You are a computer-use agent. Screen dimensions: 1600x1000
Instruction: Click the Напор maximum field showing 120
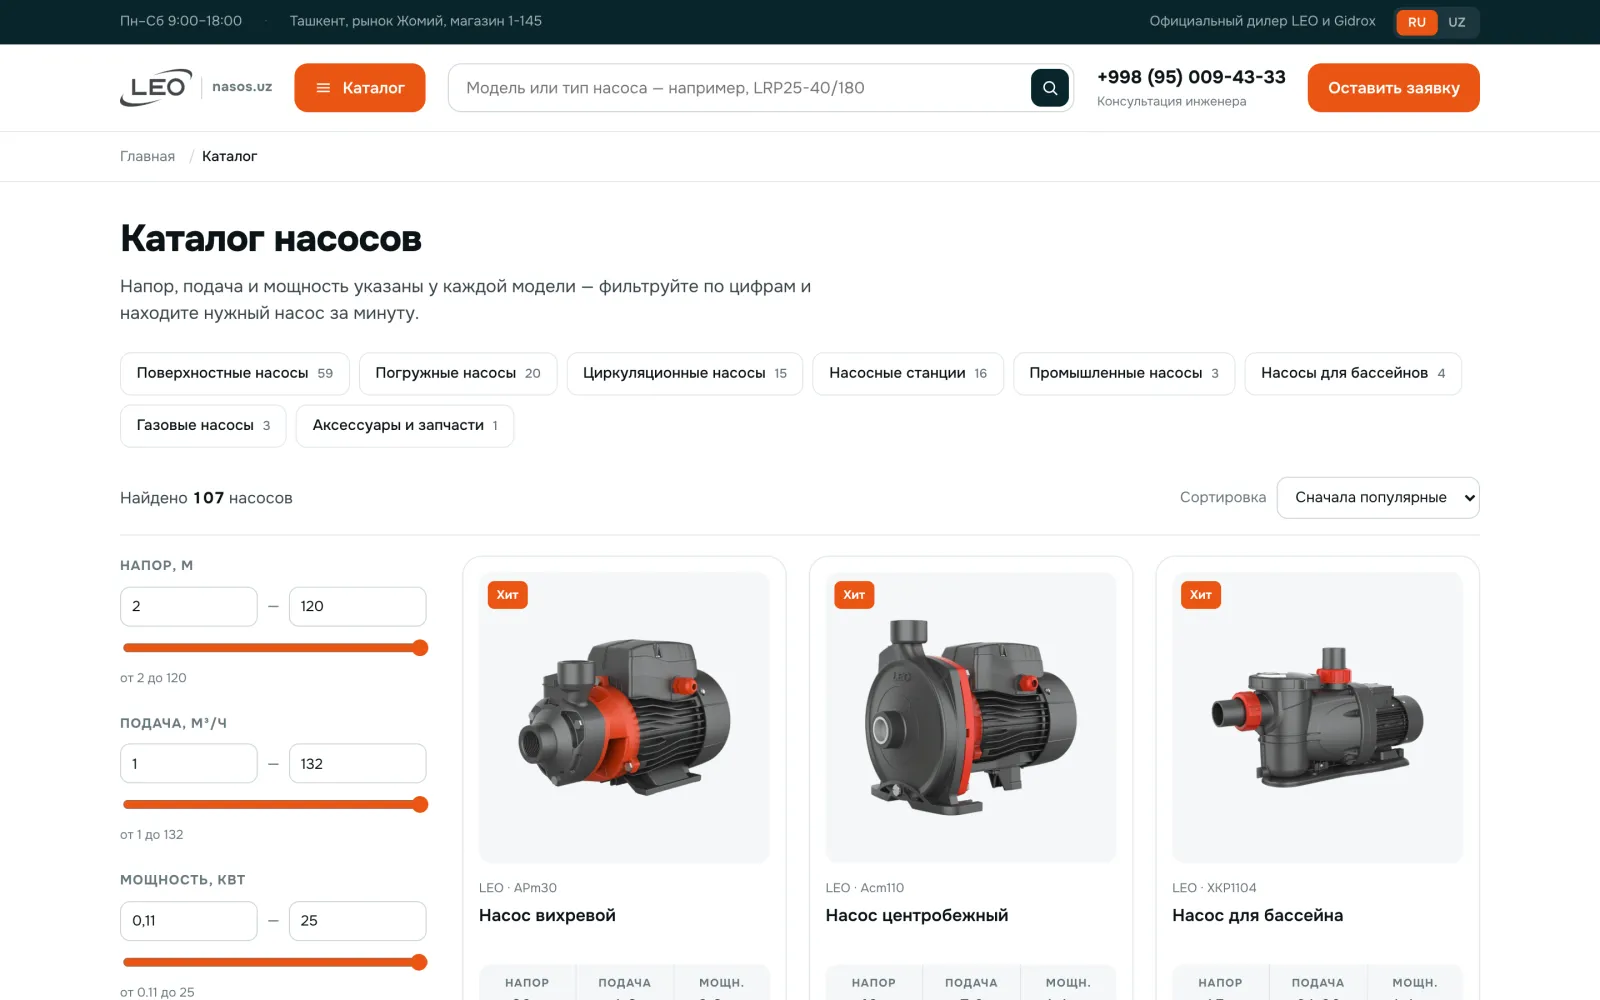tap(358, 607)
